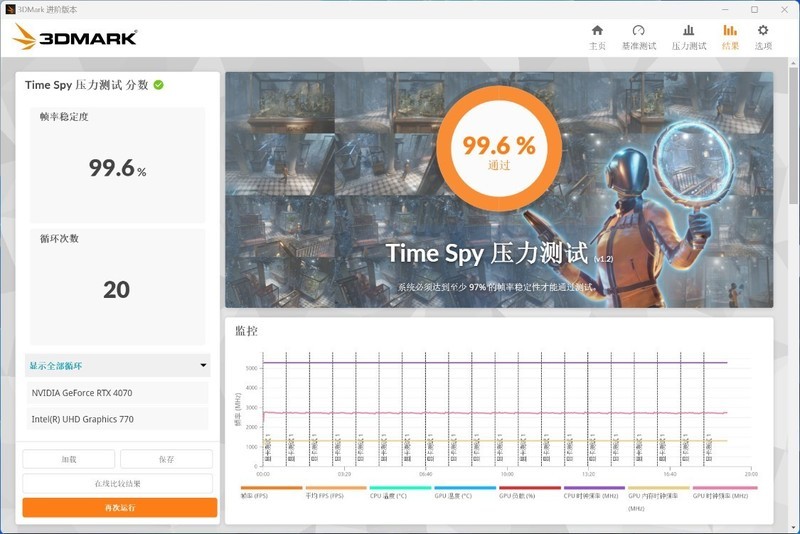Click the 加载 load button
Screen dimensions: 800x534
68,459
